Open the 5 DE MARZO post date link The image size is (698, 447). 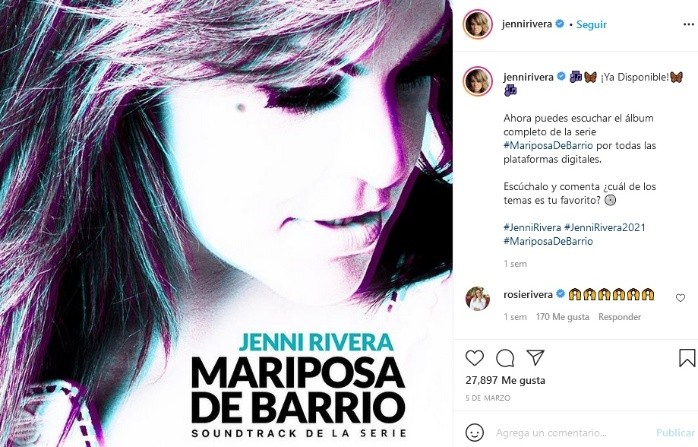tap(488, 398)
